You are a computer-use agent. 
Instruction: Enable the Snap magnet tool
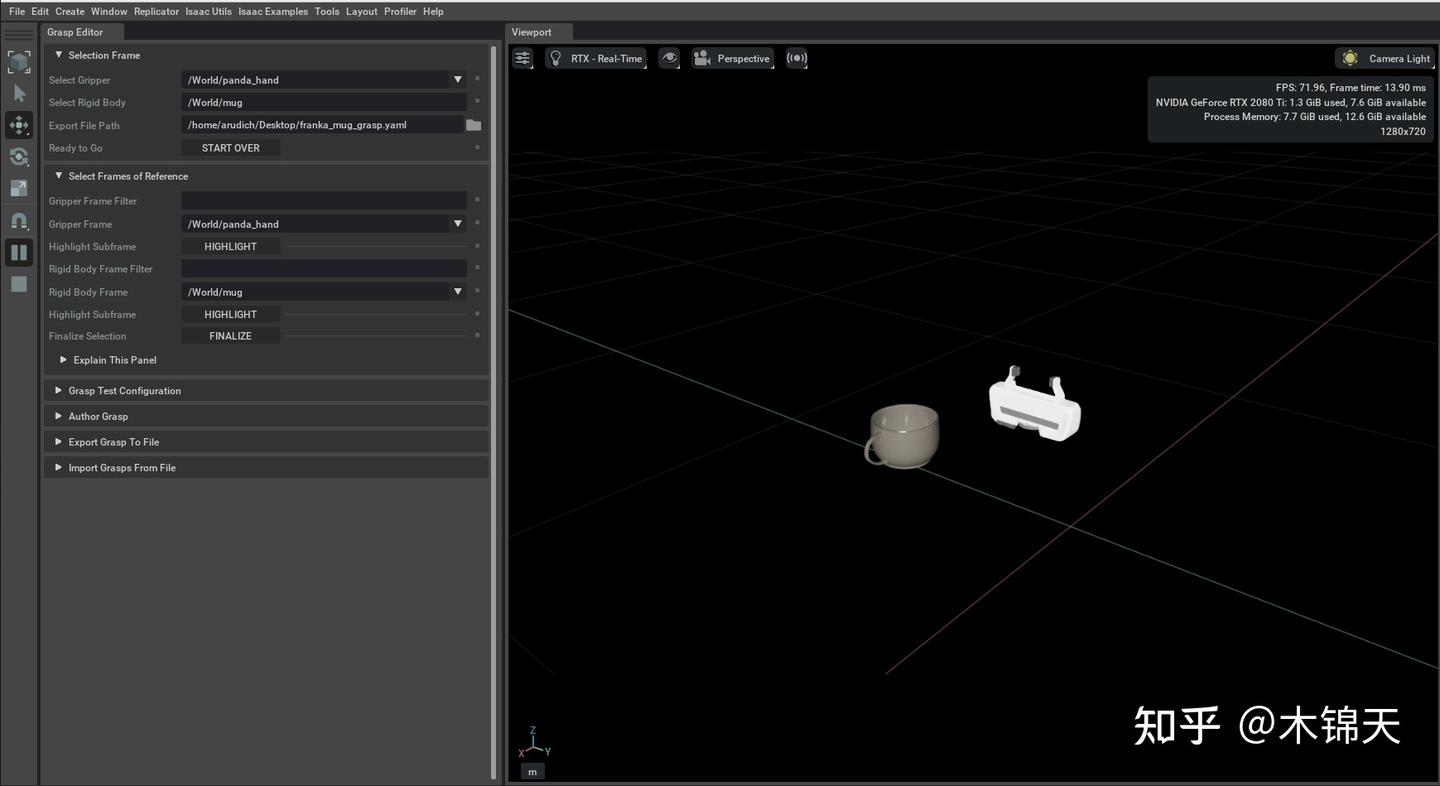click(x=19, y=220)
